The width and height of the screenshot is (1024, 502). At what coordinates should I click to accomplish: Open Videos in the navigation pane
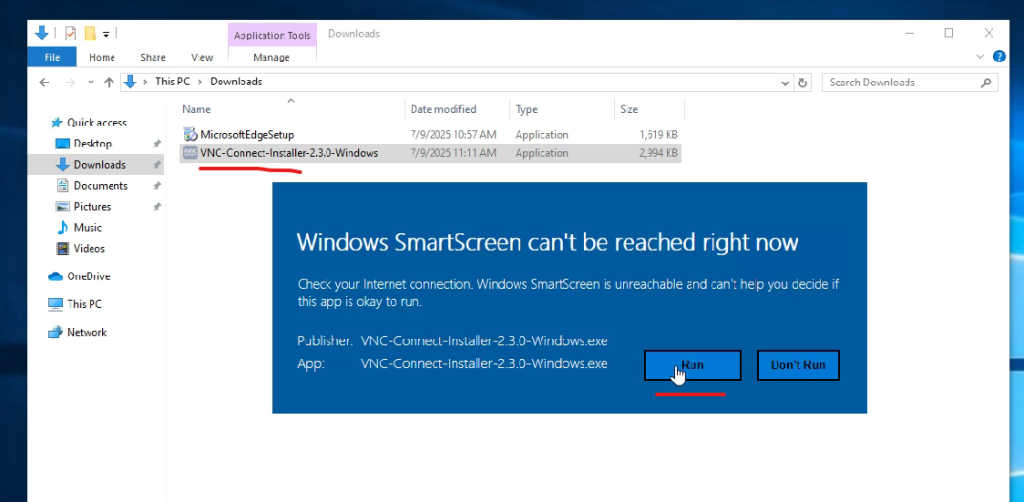tap(89, 248)
